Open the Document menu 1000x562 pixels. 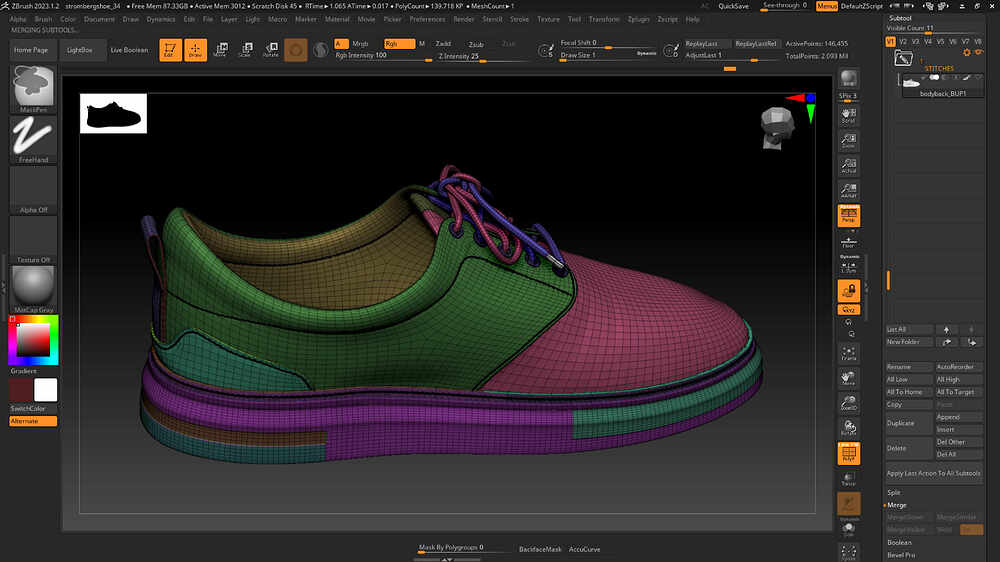tap(99, 19)
